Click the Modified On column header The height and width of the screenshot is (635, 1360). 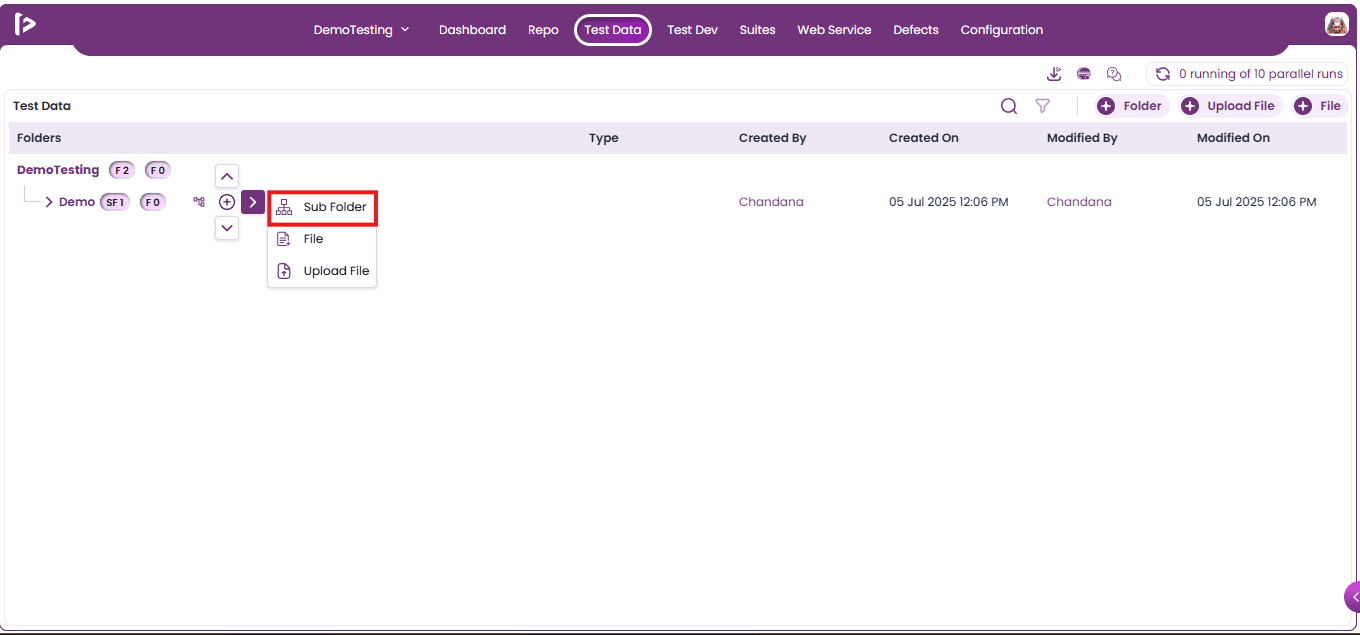(x=1233, y=138)
